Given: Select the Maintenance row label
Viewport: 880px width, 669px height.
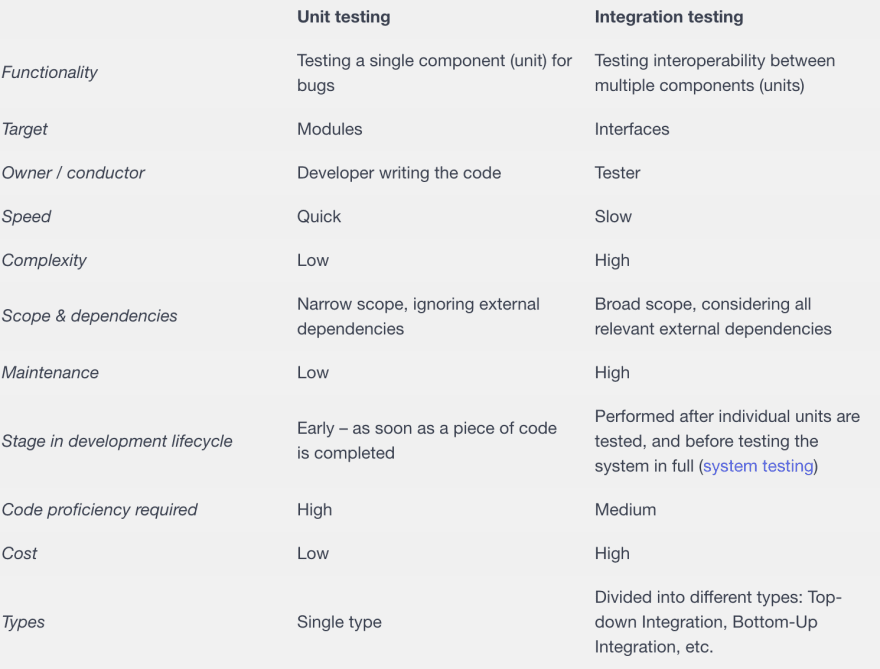Looking at the screenshot, I should point(50,373).
